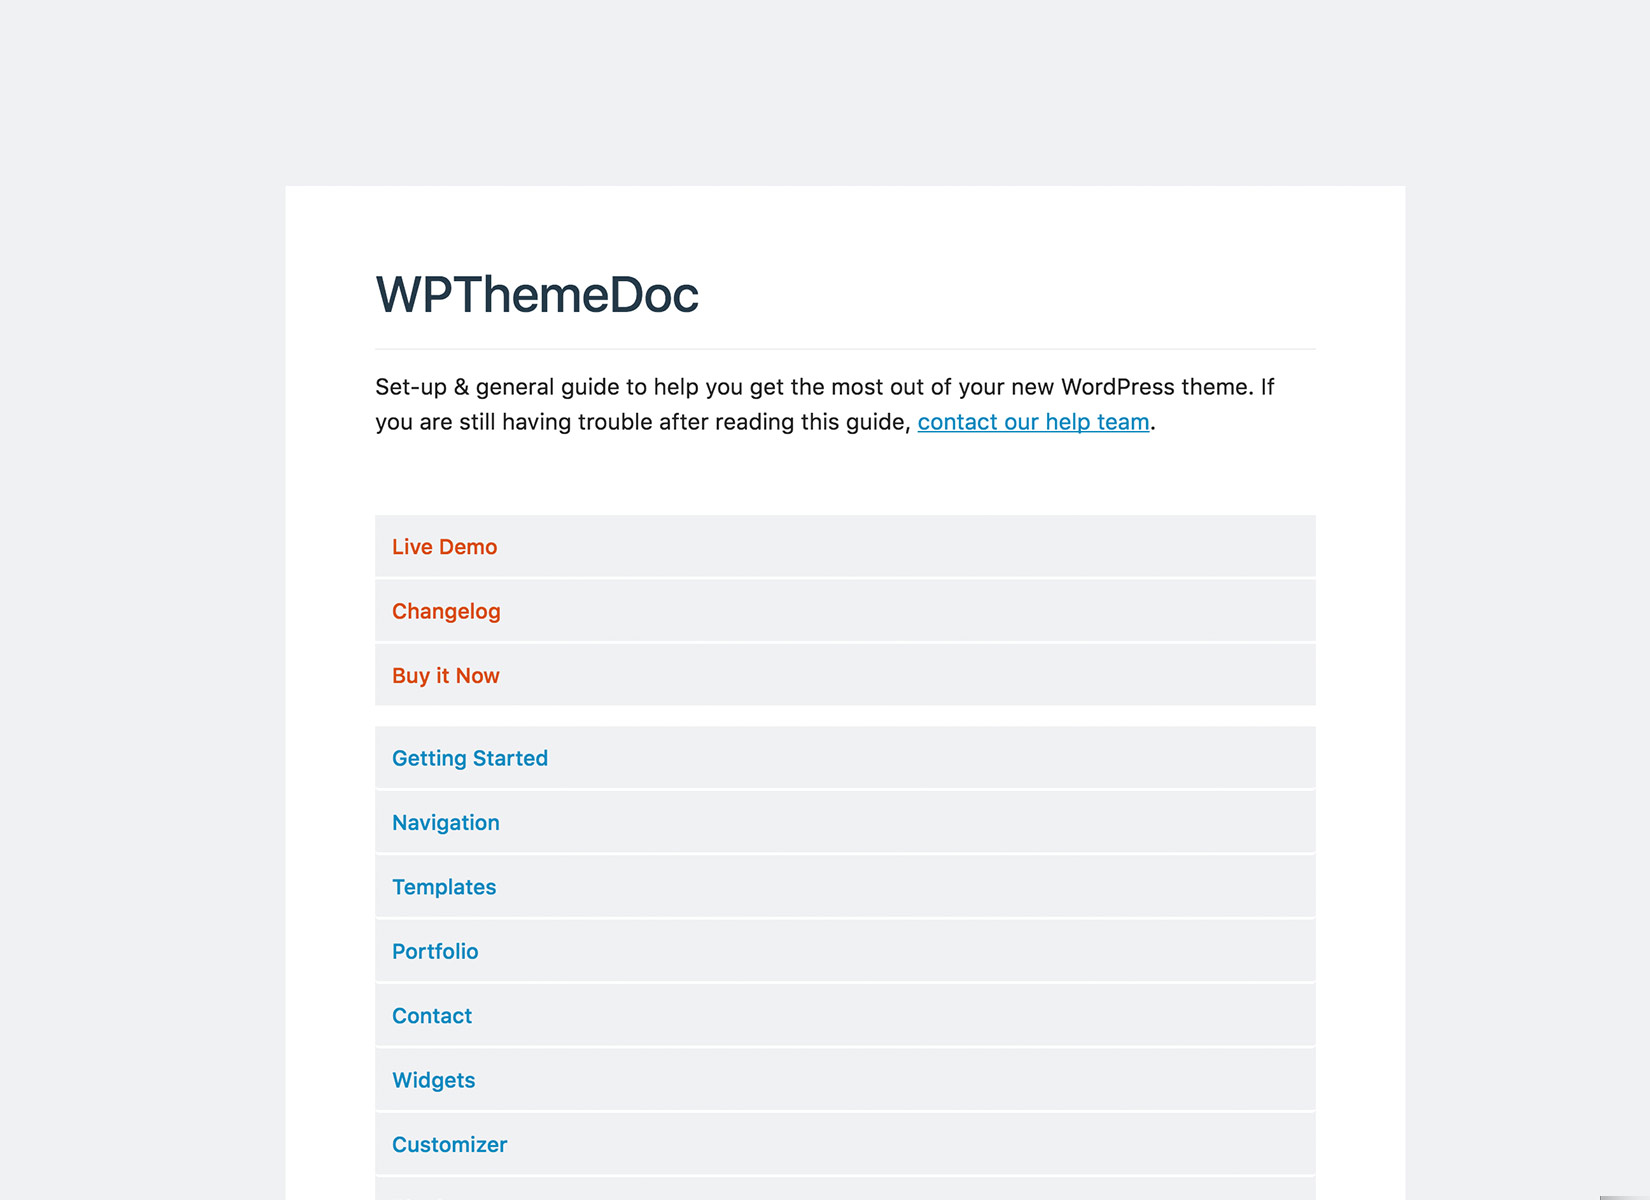Click the WPThemeDoc page title

(x=536, y=295)
